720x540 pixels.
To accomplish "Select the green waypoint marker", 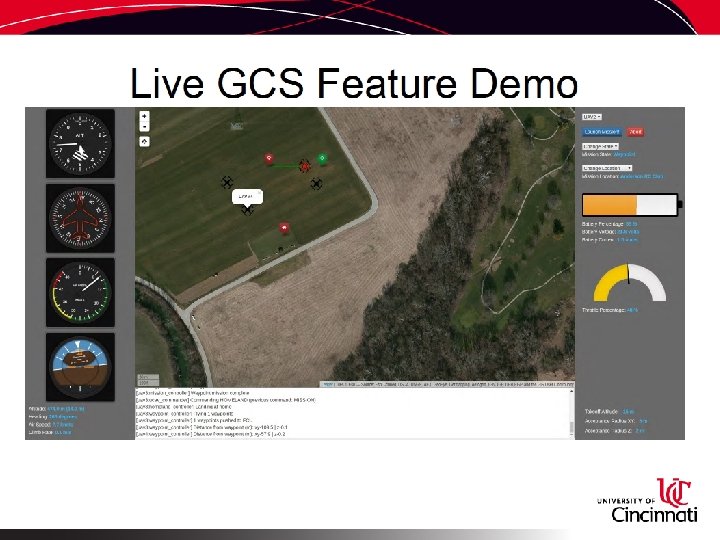I will click(322, 158).
